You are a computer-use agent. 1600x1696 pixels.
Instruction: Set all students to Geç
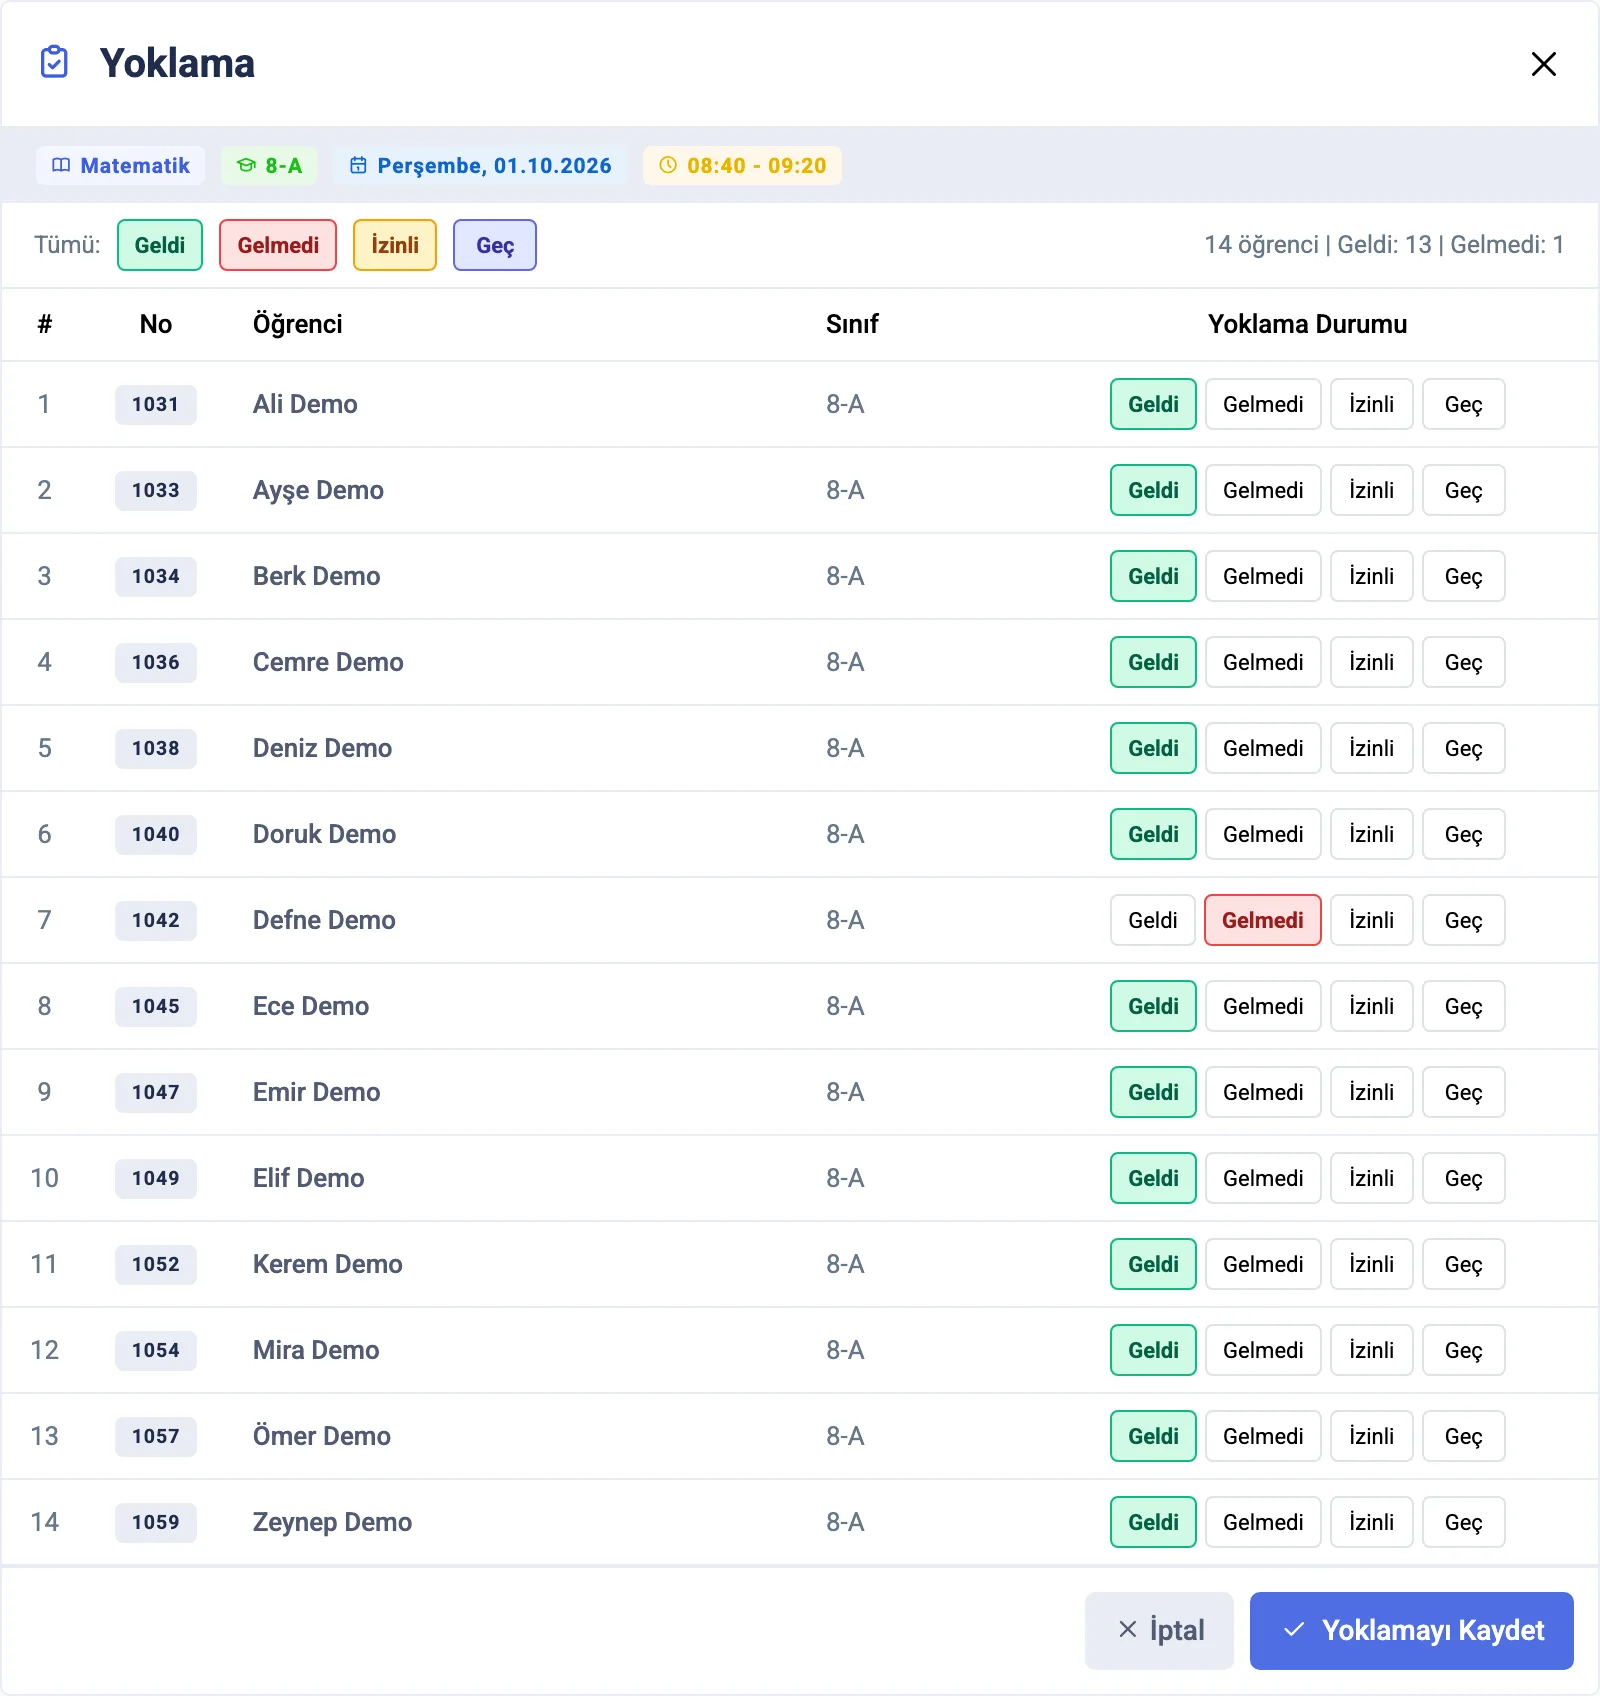click(x=495, y=245)
